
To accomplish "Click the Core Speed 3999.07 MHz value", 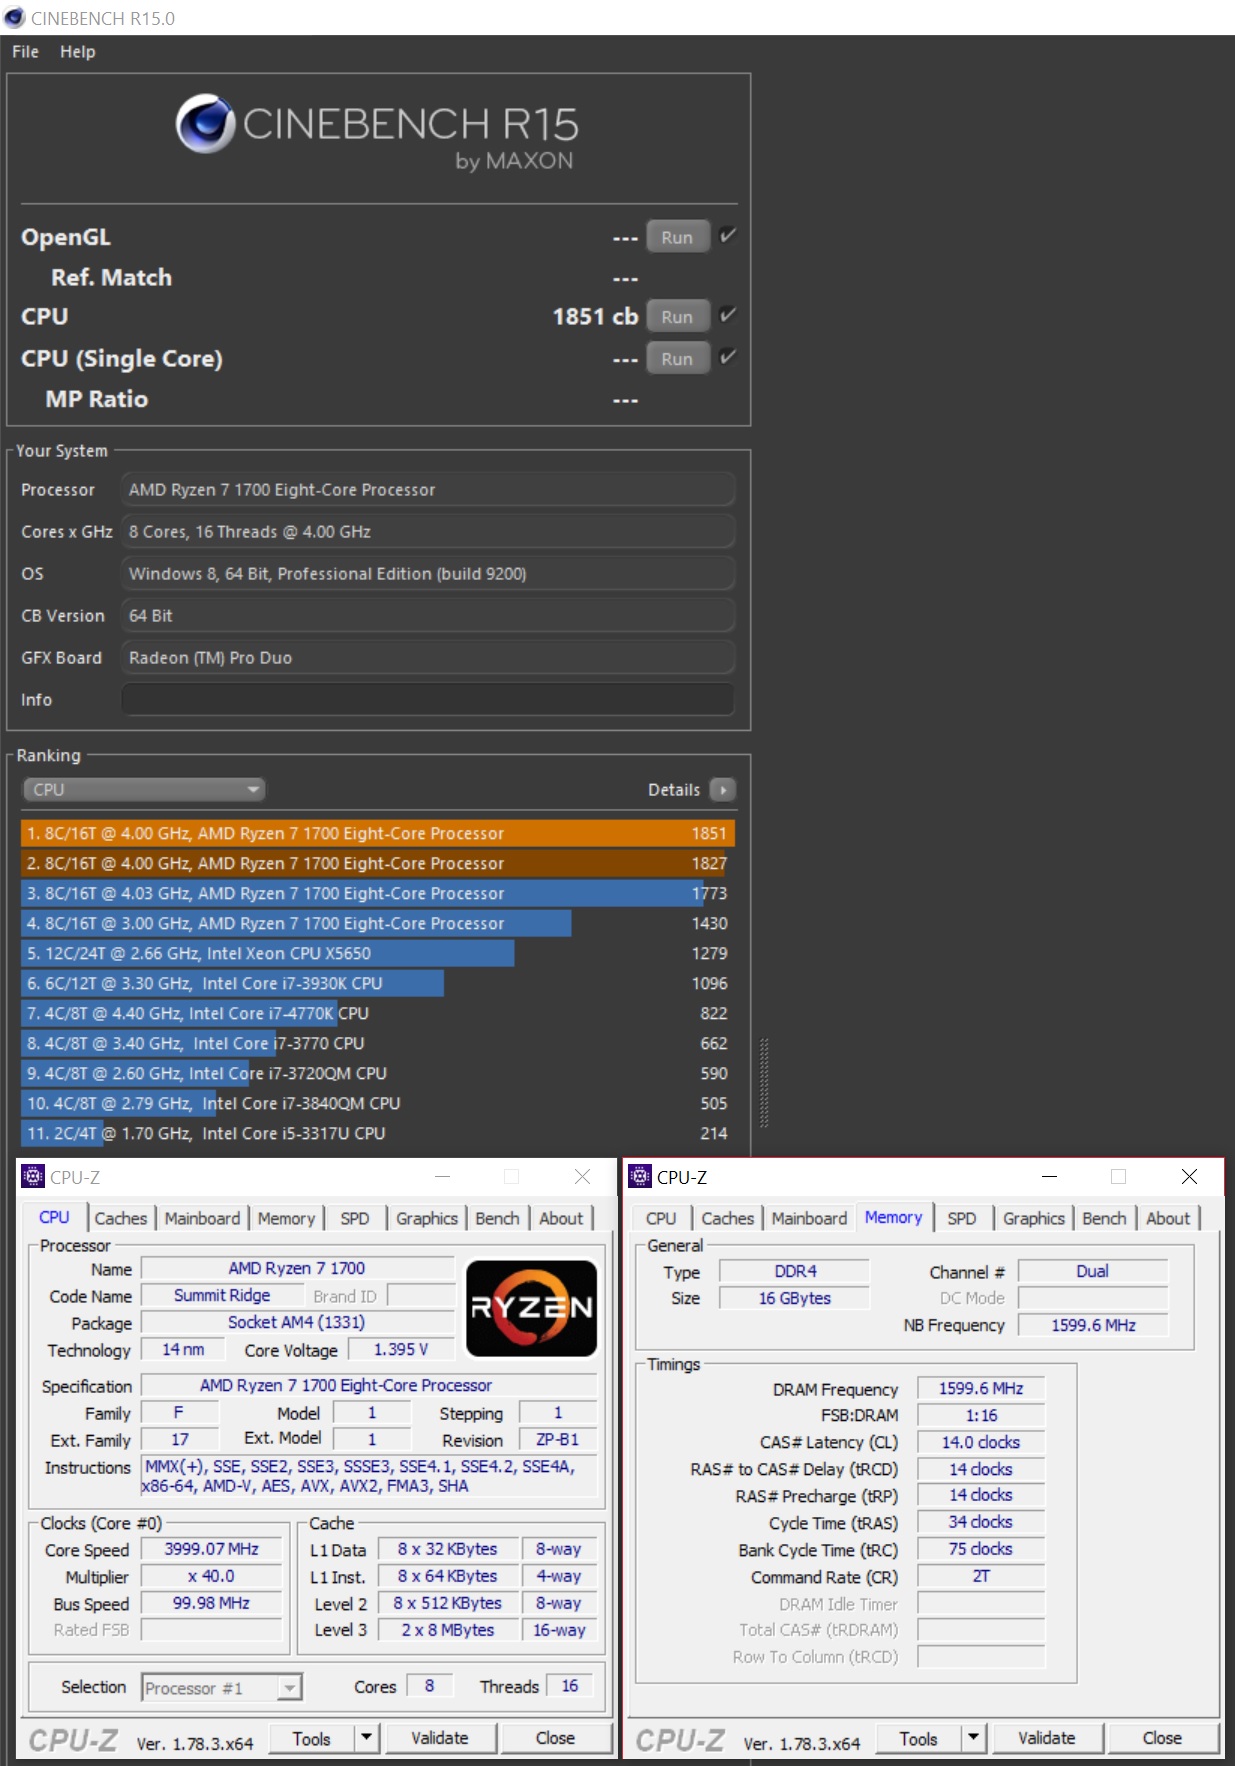I will (x=212, y=1549).
